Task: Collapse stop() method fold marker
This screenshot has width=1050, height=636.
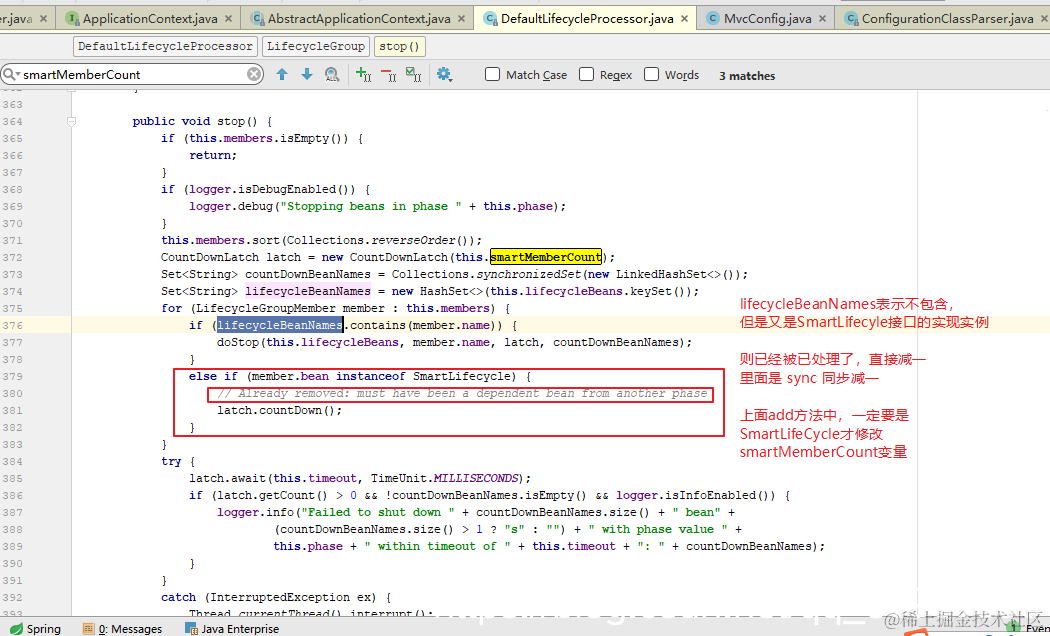Action: click(x=71, y=121)
